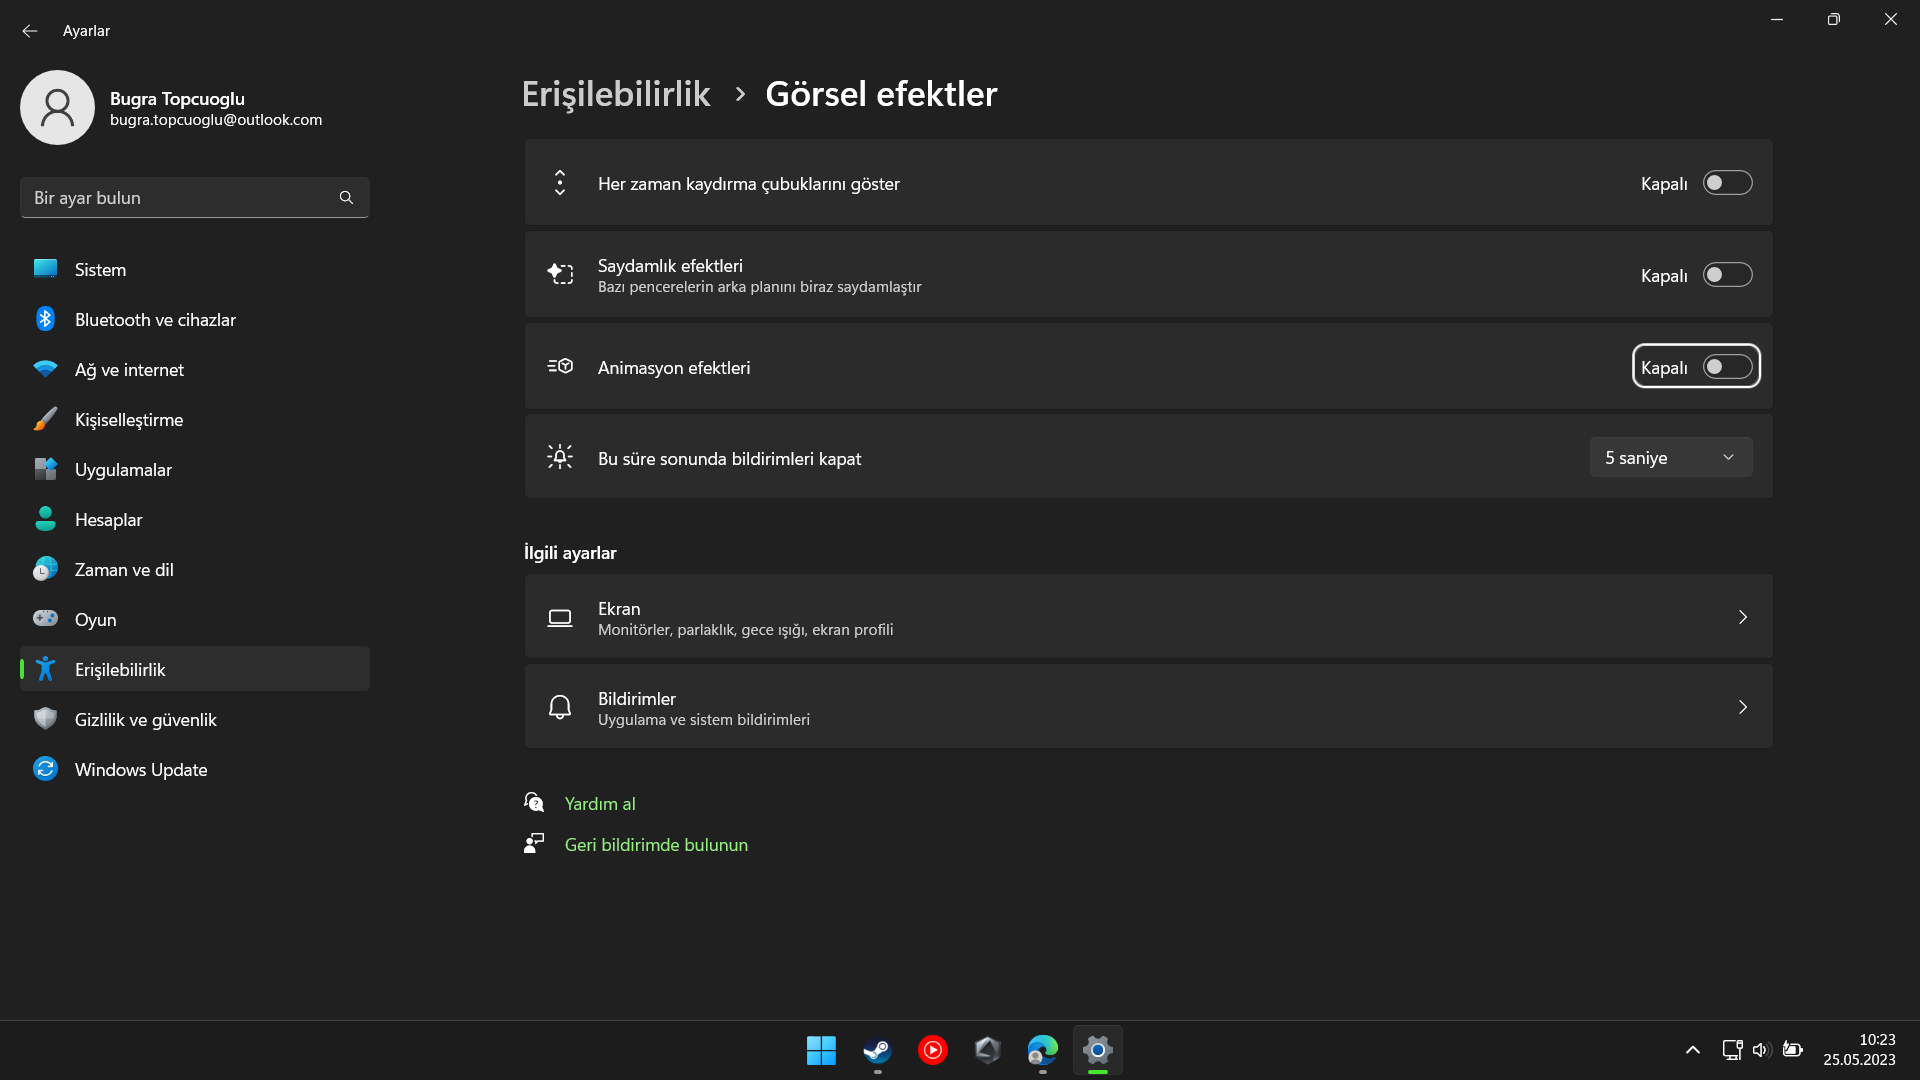Click Geri bildirimde bulunun link
1920x1080 pixels.
tap(656, 845)
